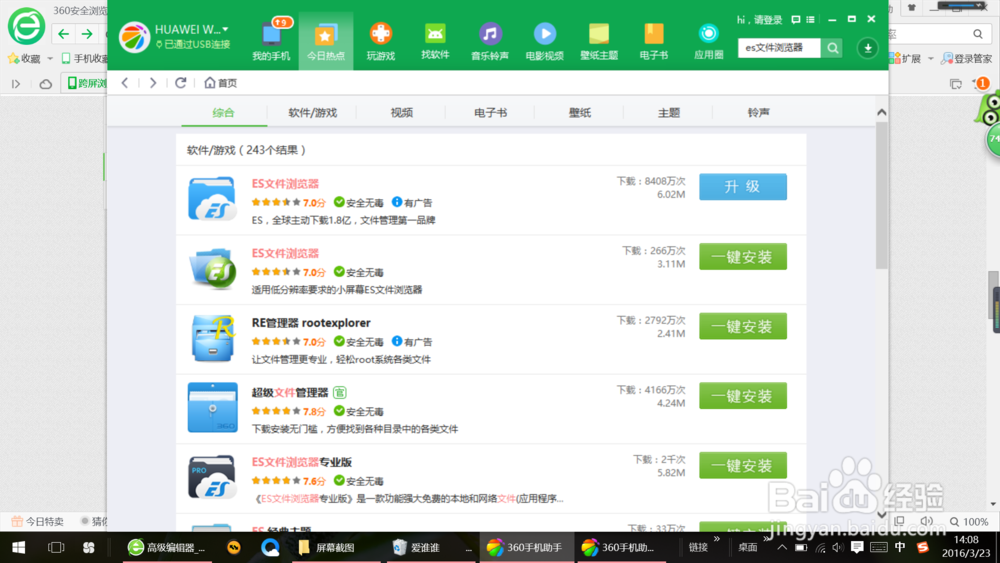Viewport: 1000px width, 563px height.
Task: Expand the HUAWEI device dropdown arrow
Action: 225,29
